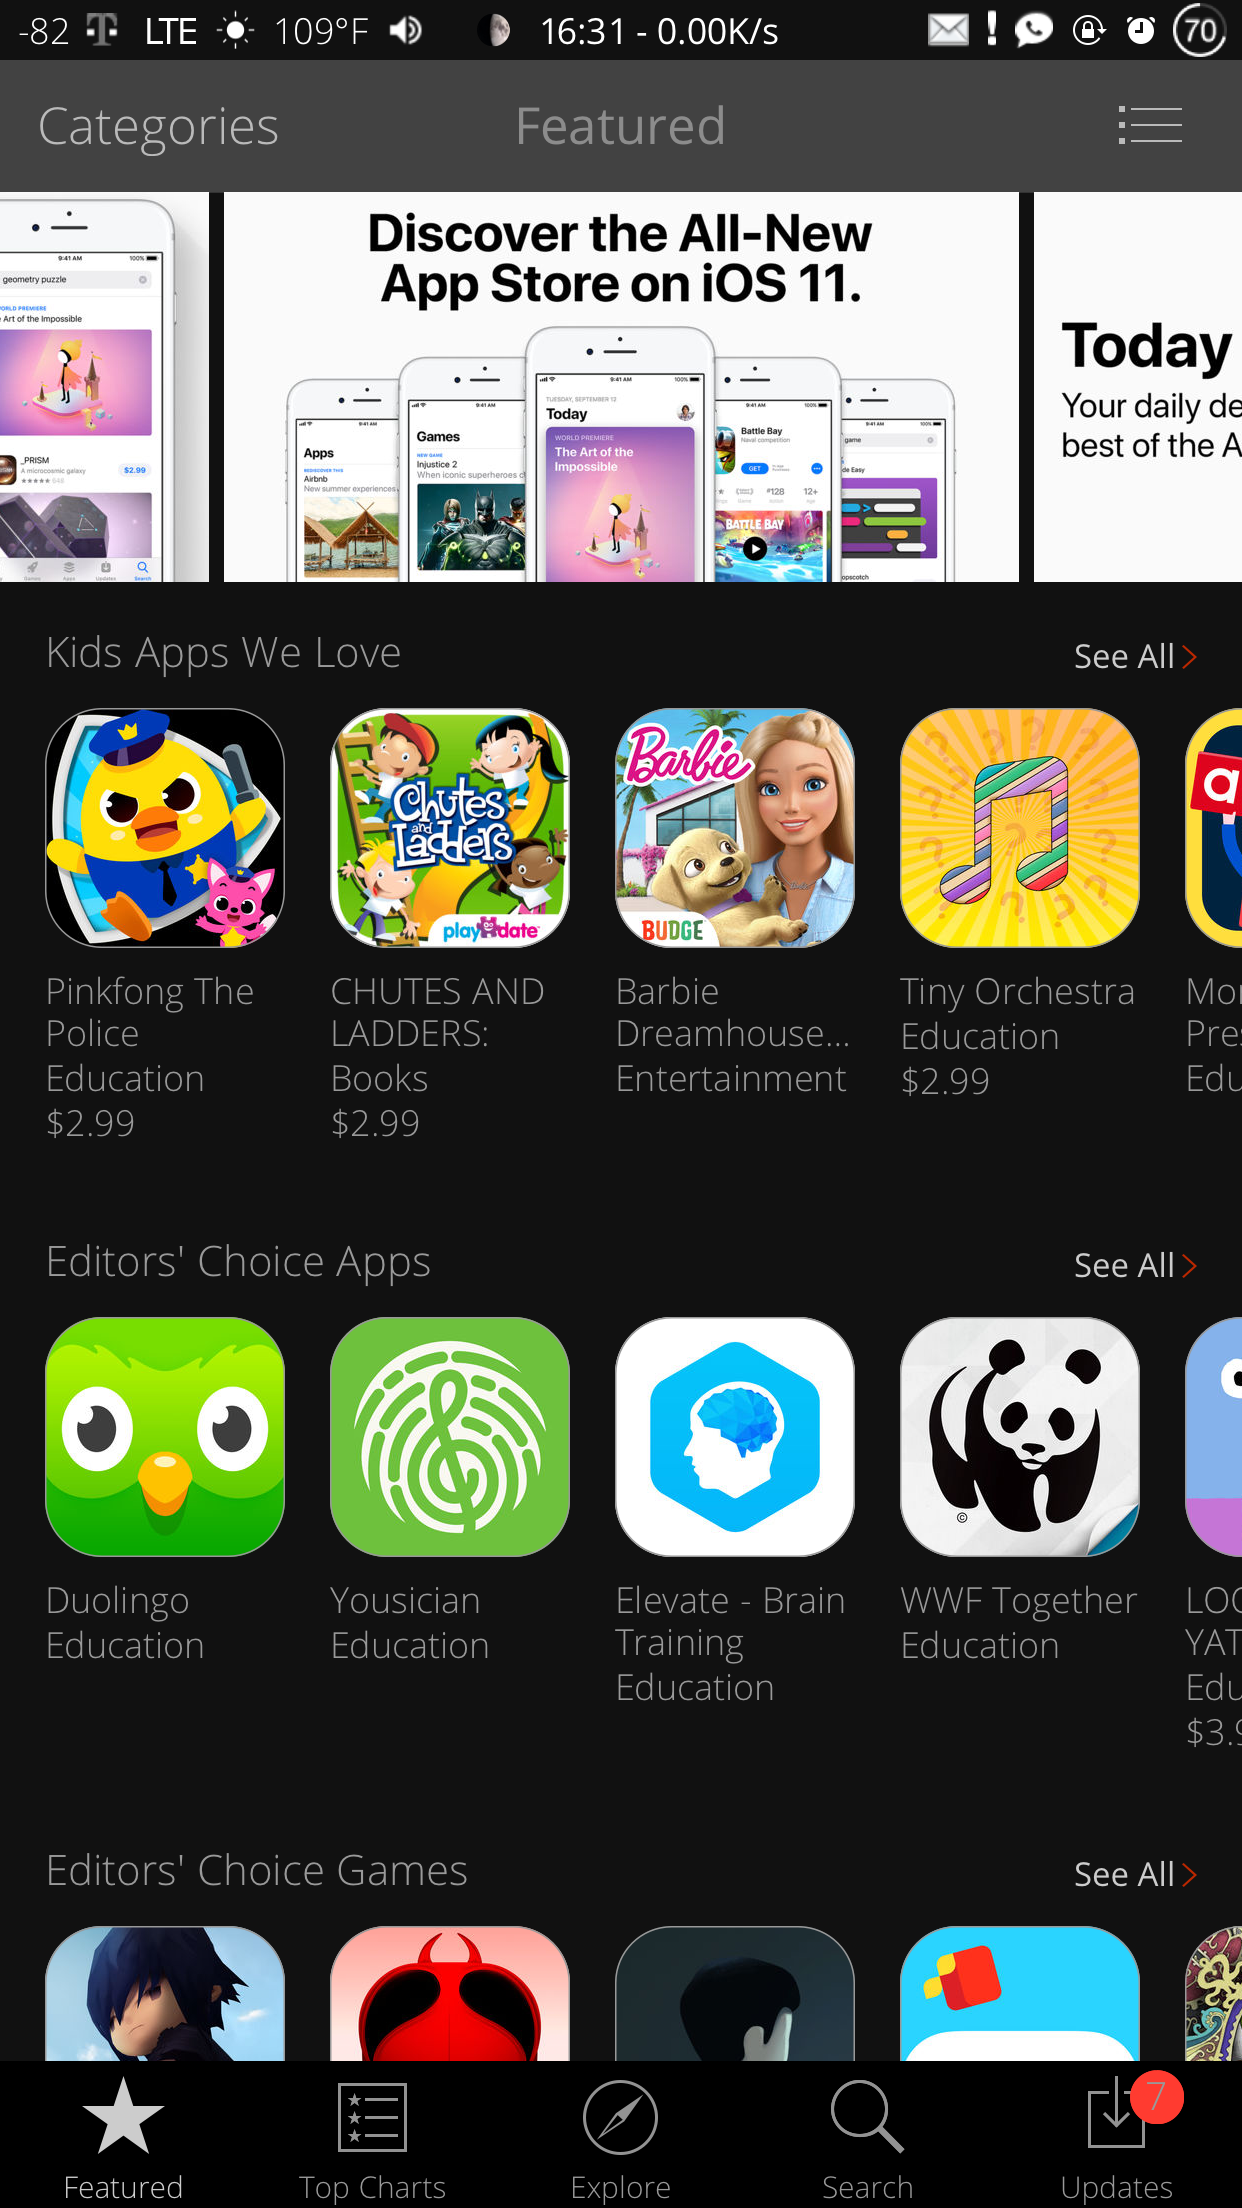Tap the Chutes and Ladders icon
This screenshot has height=2208, width=1242.
click(450, 828)
